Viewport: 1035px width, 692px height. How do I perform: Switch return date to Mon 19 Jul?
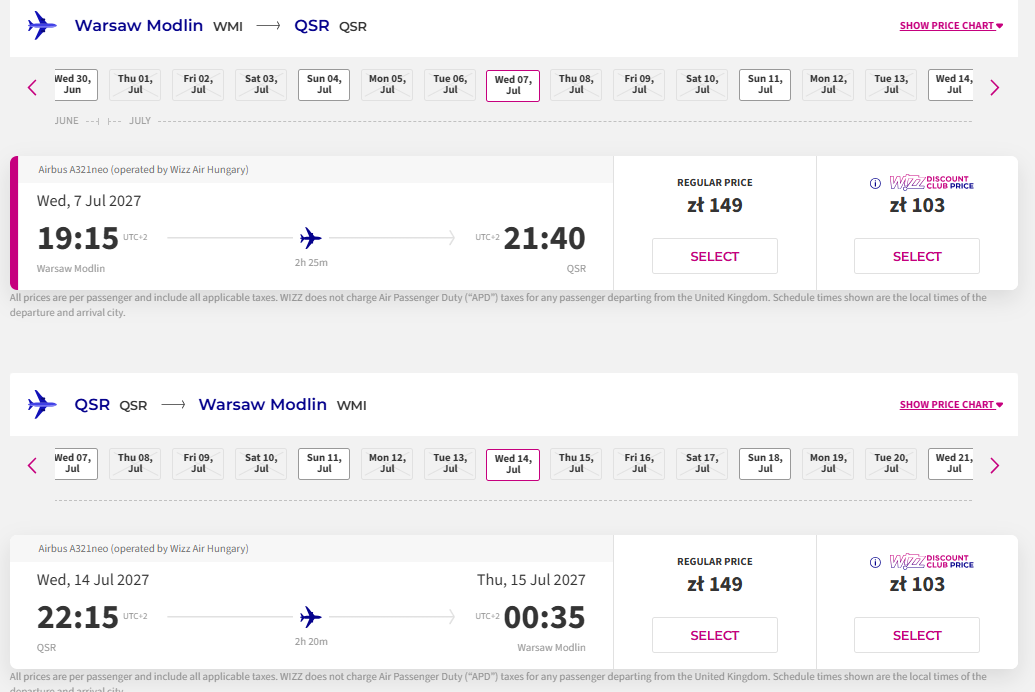point(828,464)
